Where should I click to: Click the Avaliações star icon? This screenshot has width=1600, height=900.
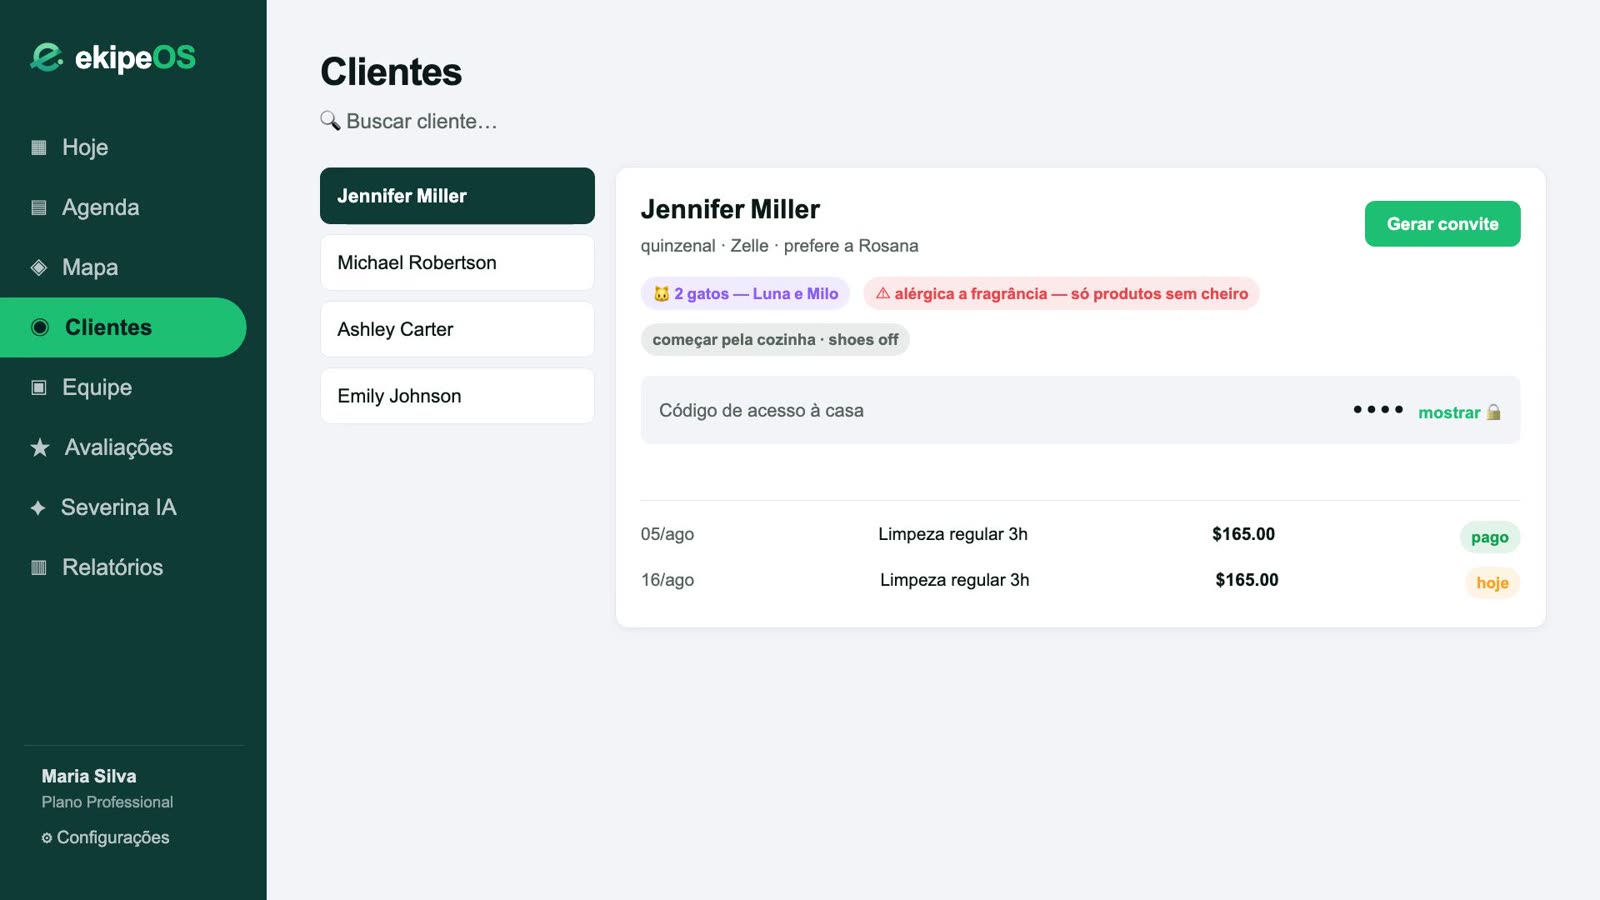pyautogui.click(x=40, y=448)
